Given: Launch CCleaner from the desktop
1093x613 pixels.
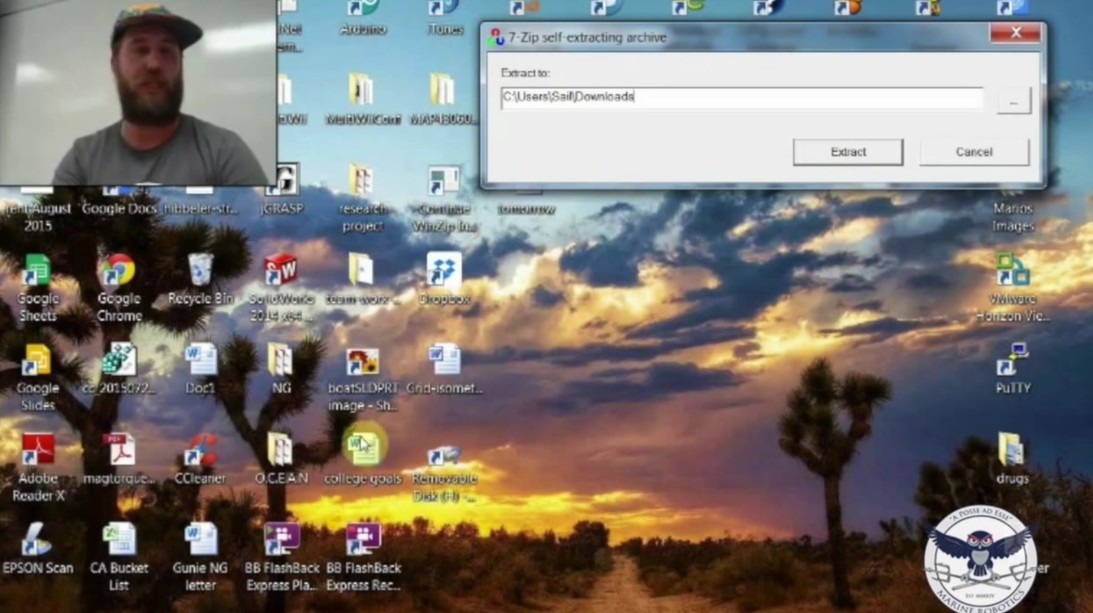Looking at the screenshot, I should [200, 452].
